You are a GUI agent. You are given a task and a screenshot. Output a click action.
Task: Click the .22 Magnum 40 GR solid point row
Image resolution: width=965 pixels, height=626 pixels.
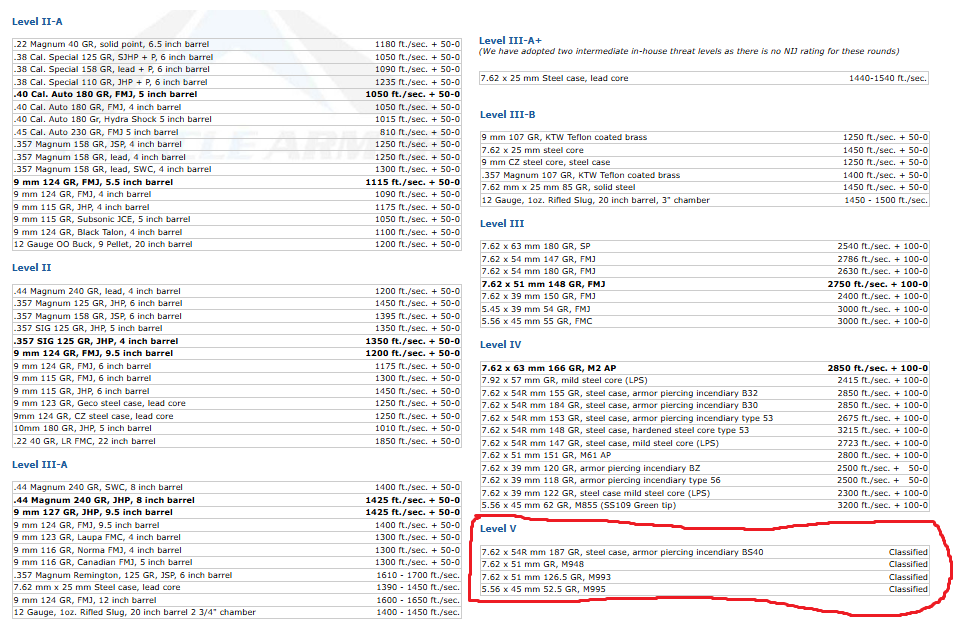[237, 44]
